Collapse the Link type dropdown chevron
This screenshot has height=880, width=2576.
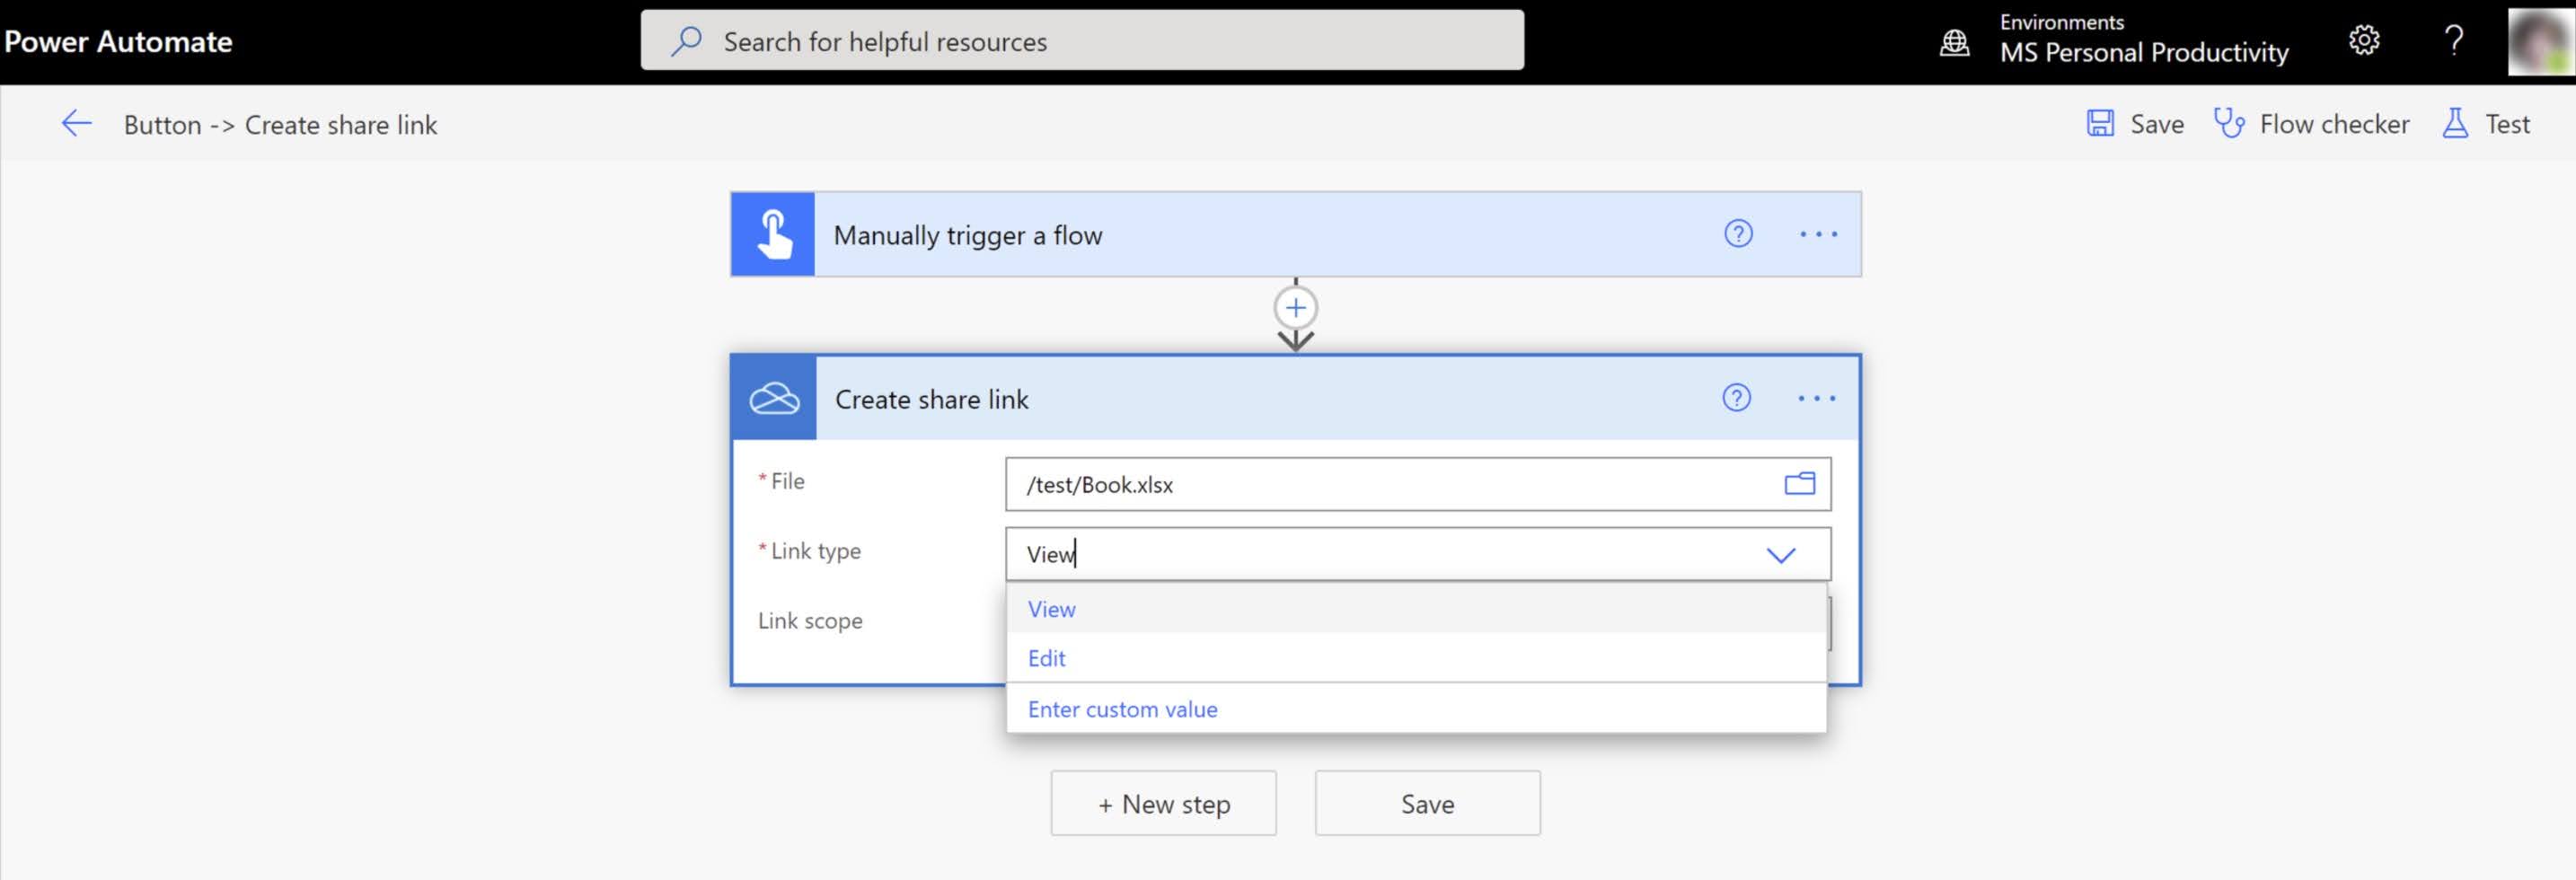[x=1780, y=554]
